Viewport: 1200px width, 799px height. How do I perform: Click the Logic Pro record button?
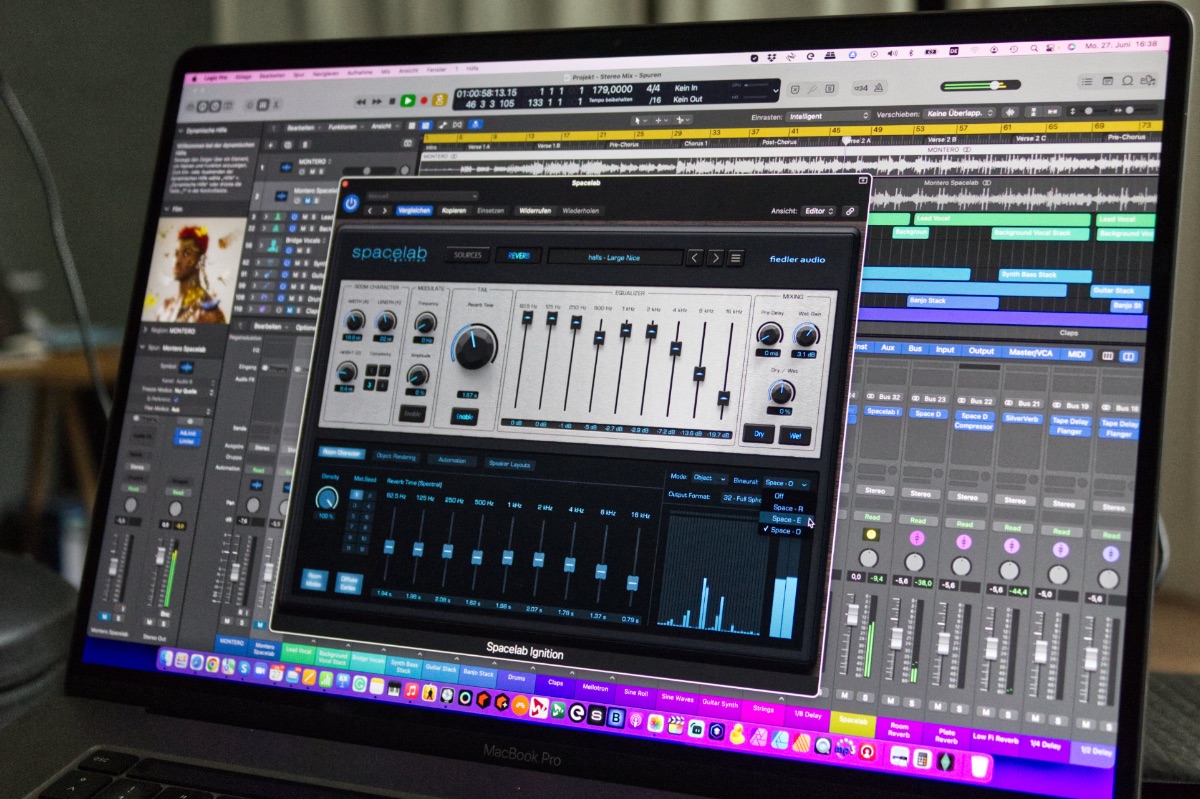pos(424,101)
